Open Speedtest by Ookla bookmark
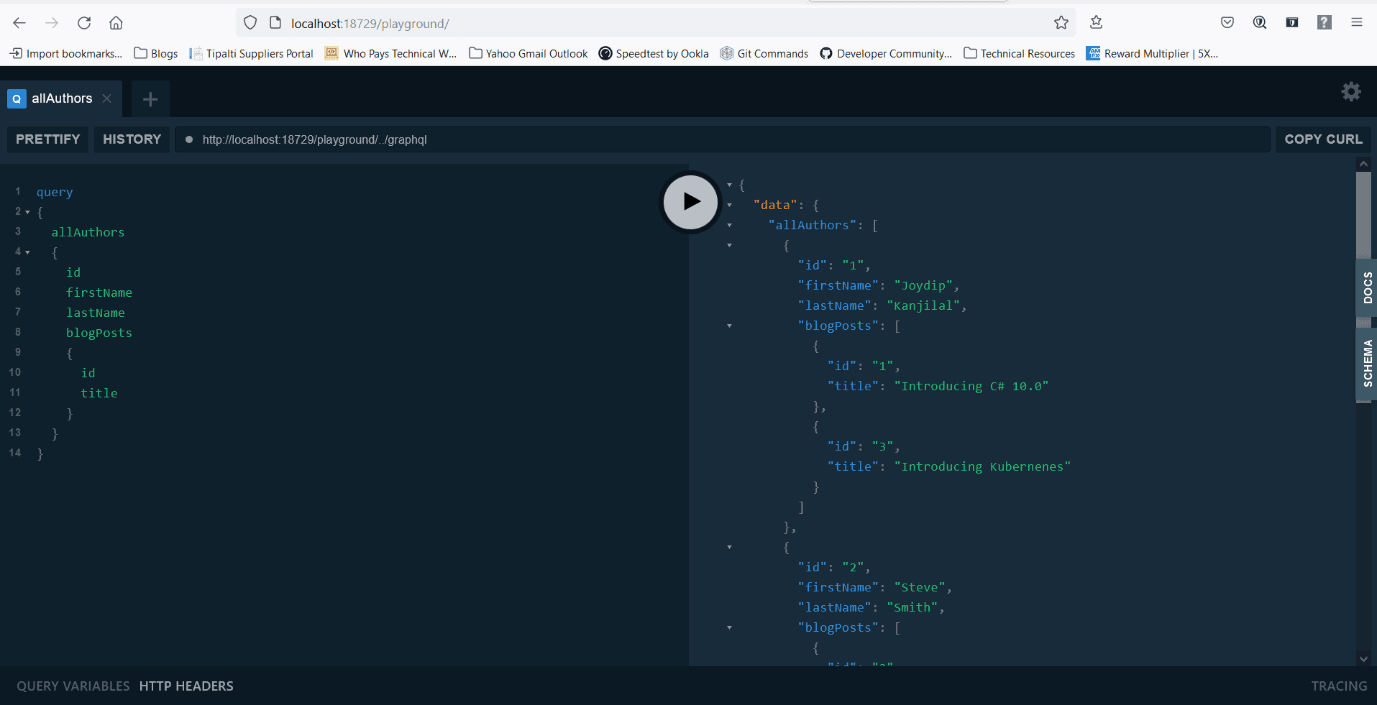Screen dimensions: 1377x705 pyautogui.click(x=654, y=54)
